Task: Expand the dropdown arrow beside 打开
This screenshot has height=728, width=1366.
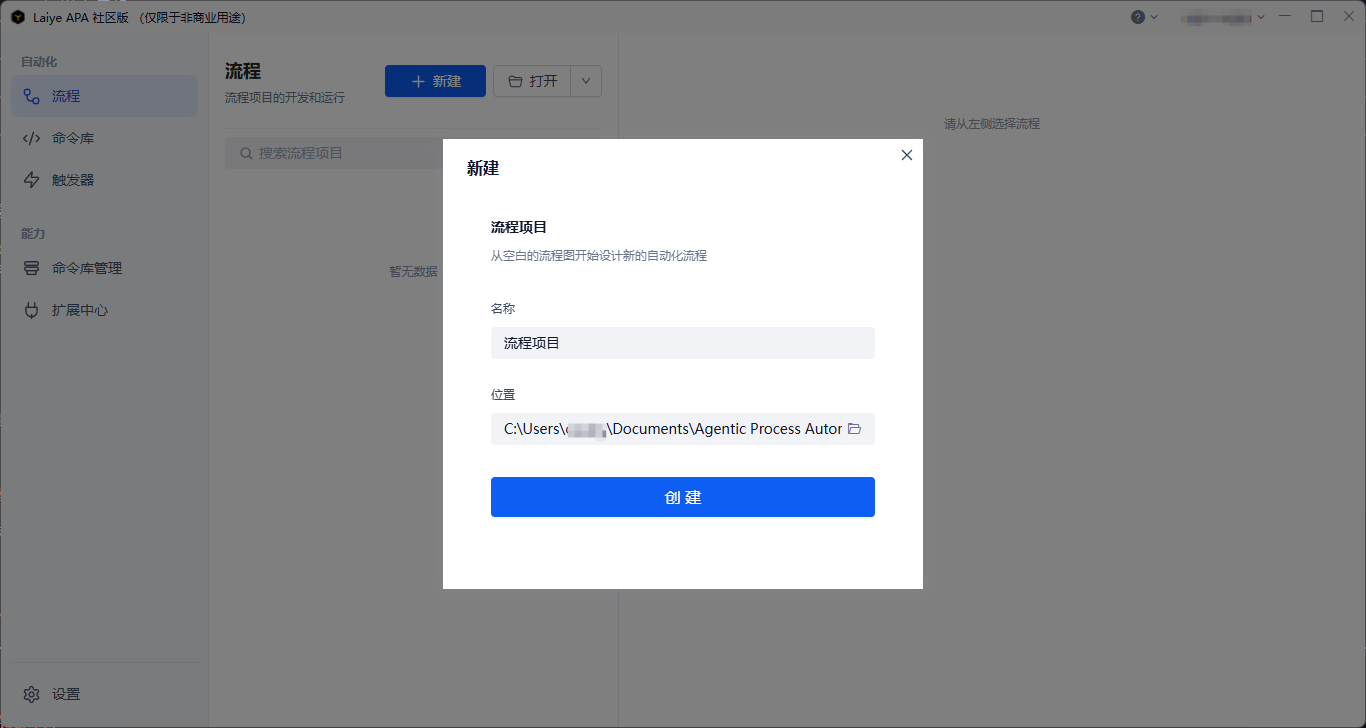Action: point(586,81)
